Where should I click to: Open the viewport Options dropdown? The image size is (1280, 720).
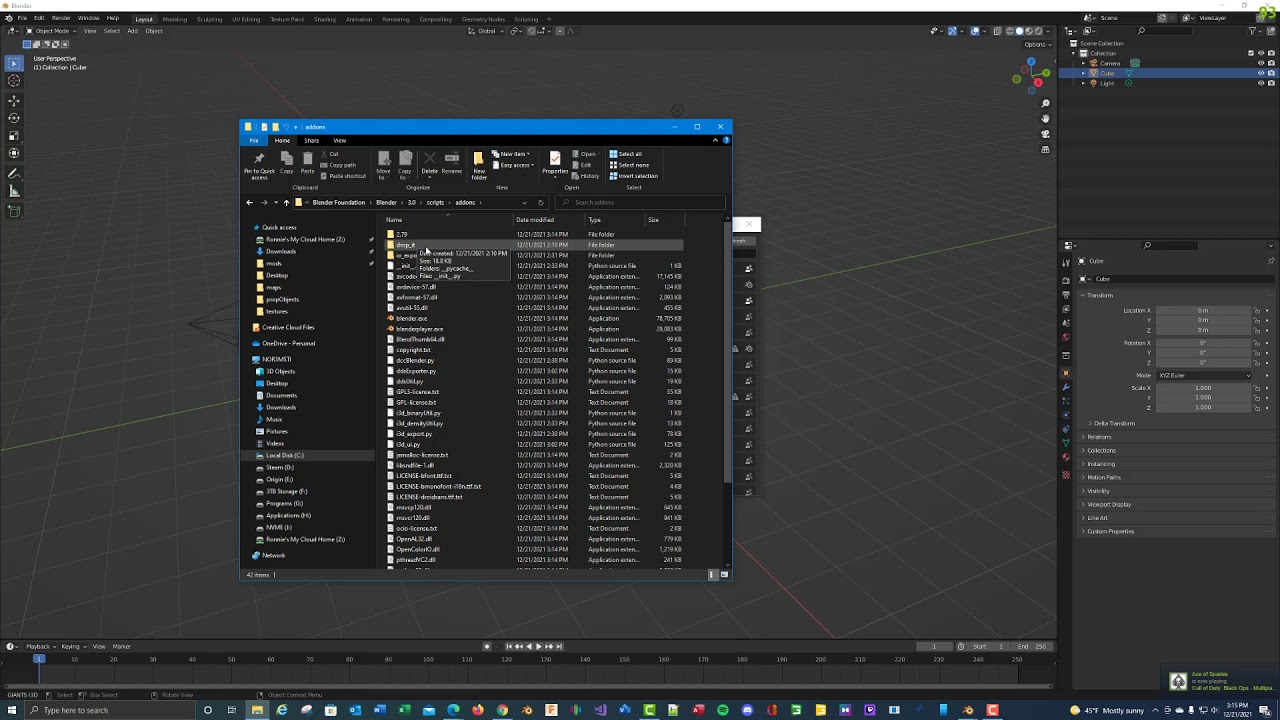1037,44
